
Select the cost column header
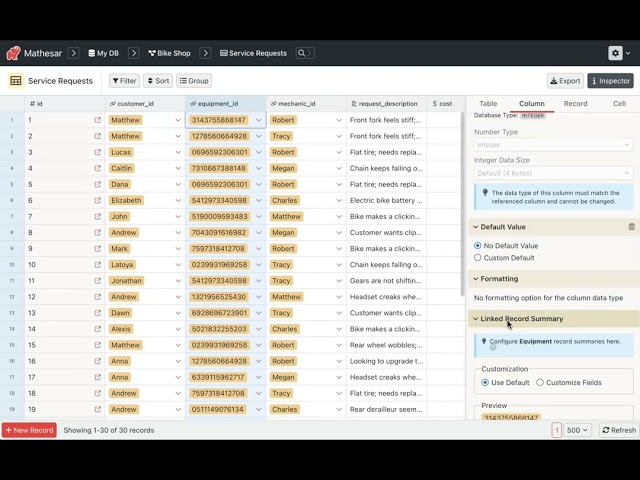[x=444, y=104]
